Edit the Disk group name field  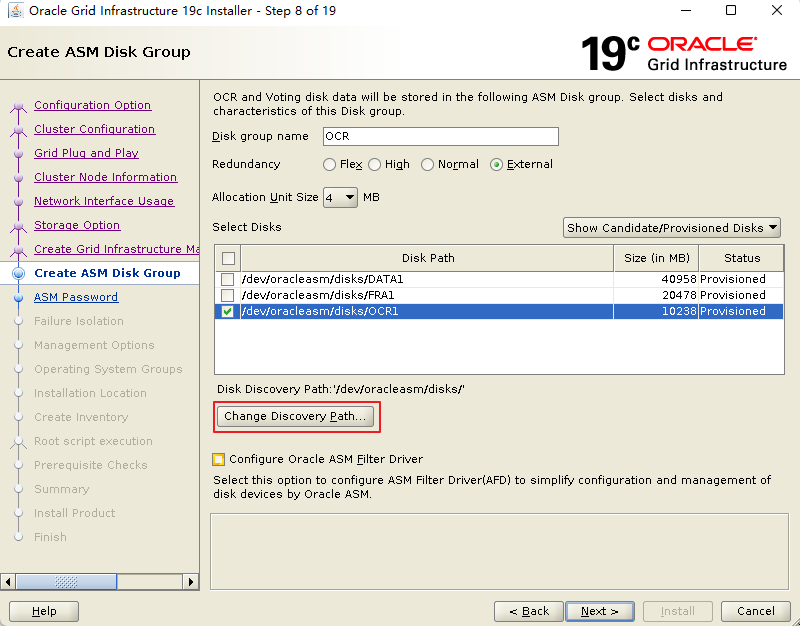click(x=440, y=136)
